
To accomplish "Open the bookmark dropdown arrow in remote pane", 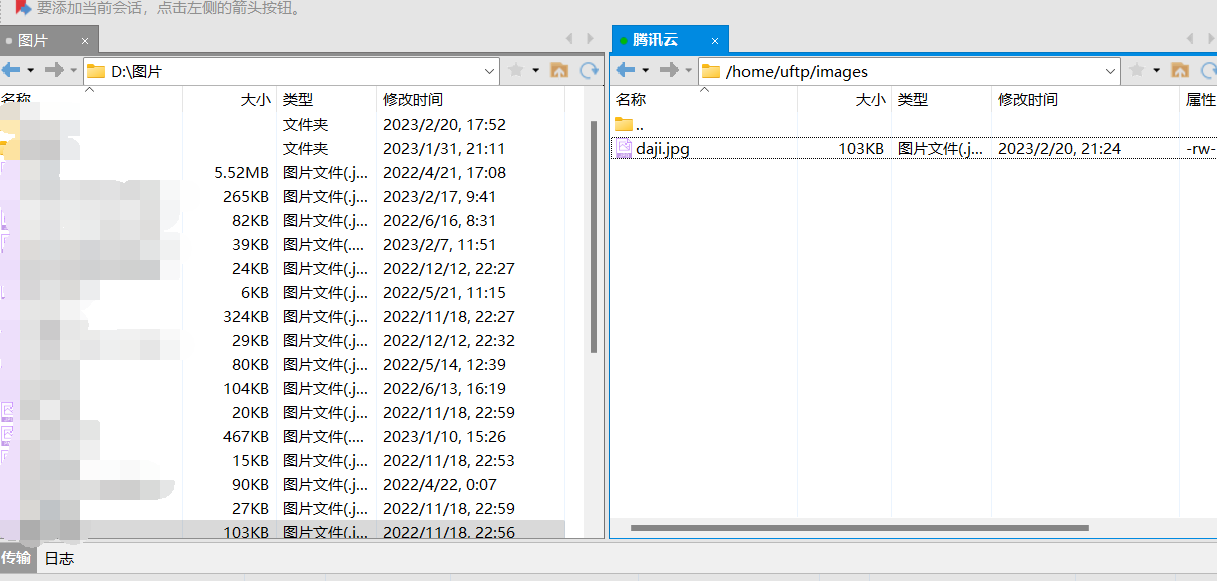I will click(x=1157, y=70).
